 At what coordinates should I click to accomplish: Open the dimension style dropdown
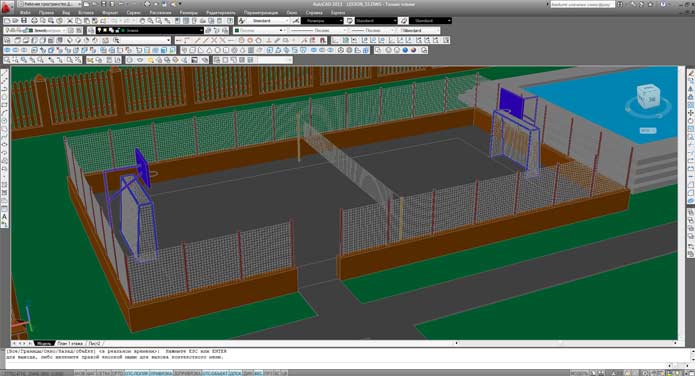point(322,21)
